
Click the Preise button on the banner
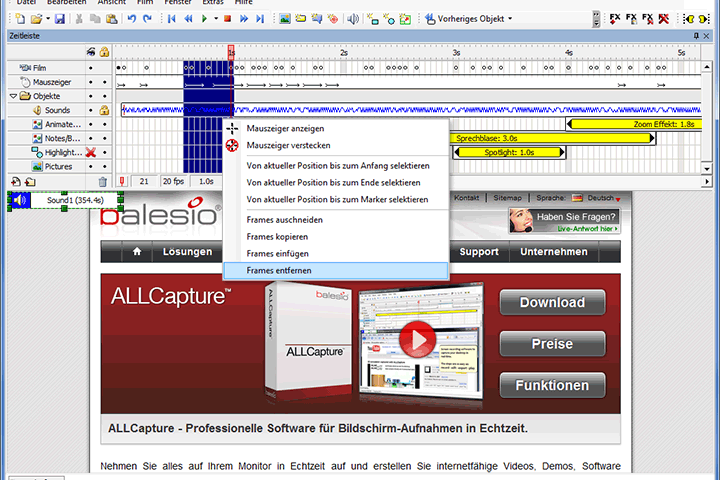[552, 344]
